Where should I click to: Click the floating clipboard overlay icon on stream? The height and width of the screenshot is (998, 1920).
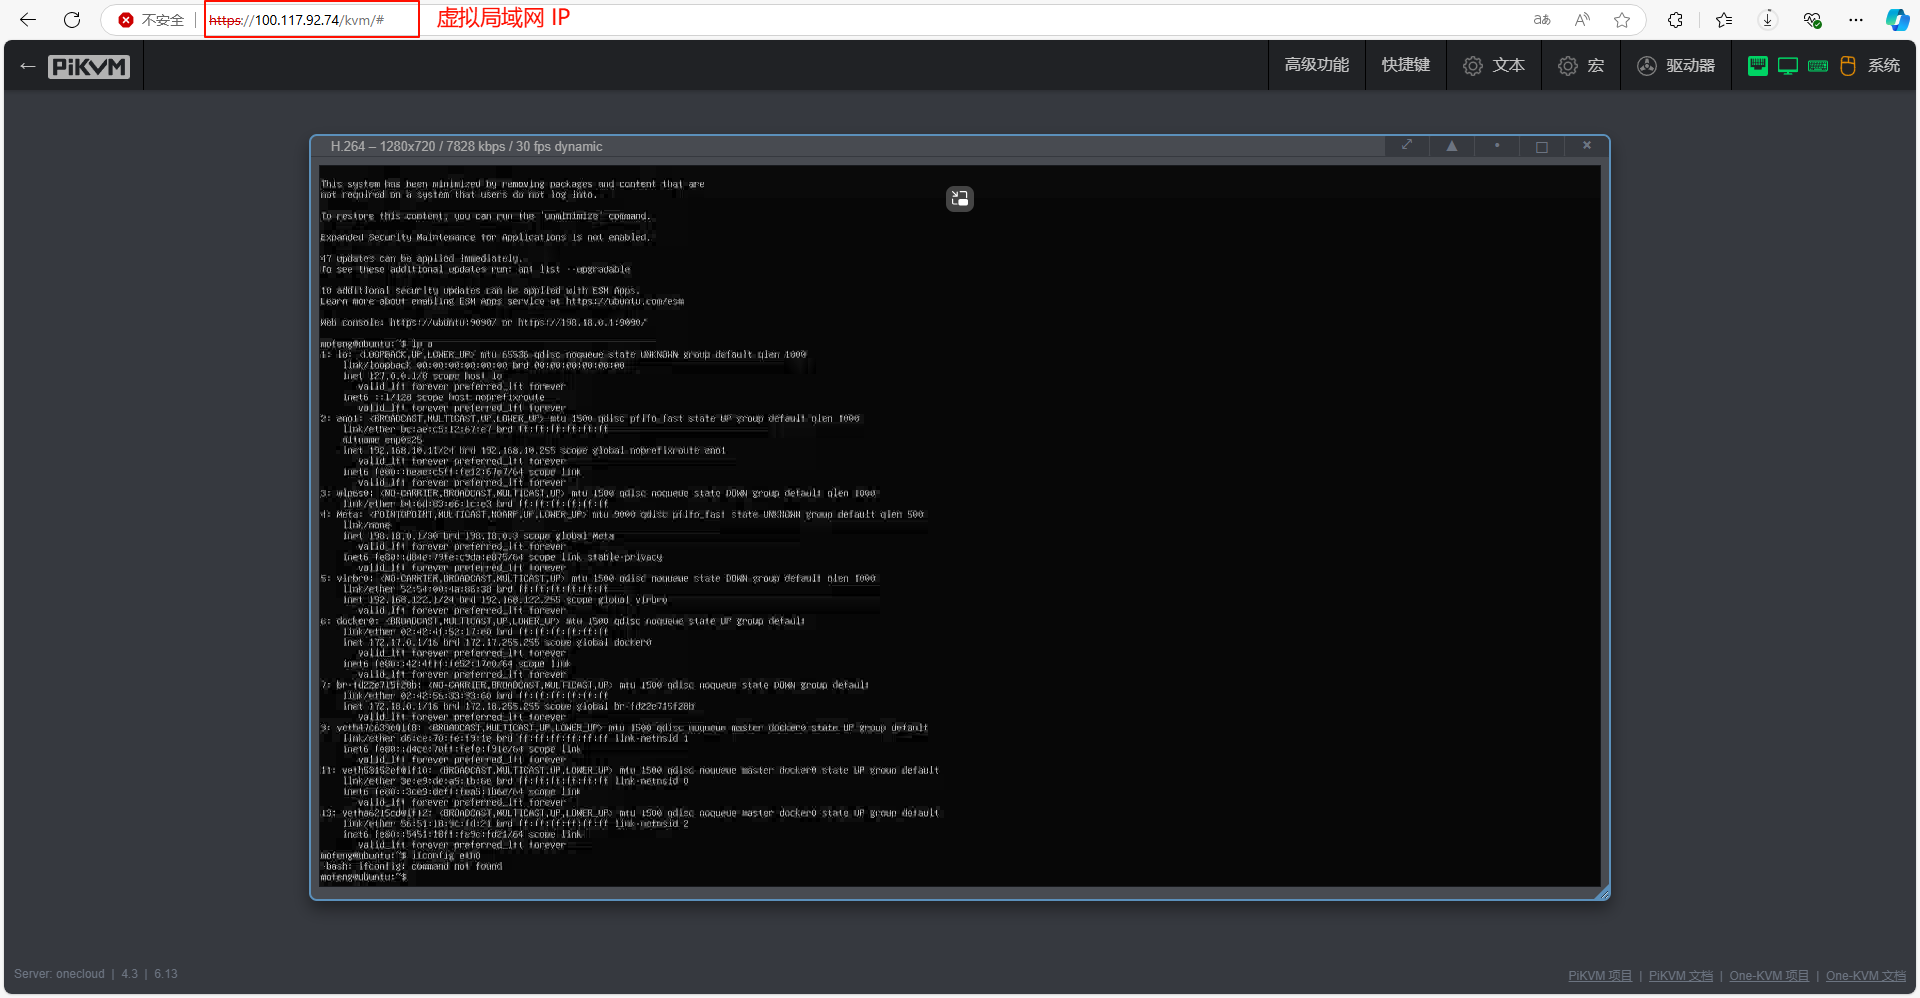point(960,199)
